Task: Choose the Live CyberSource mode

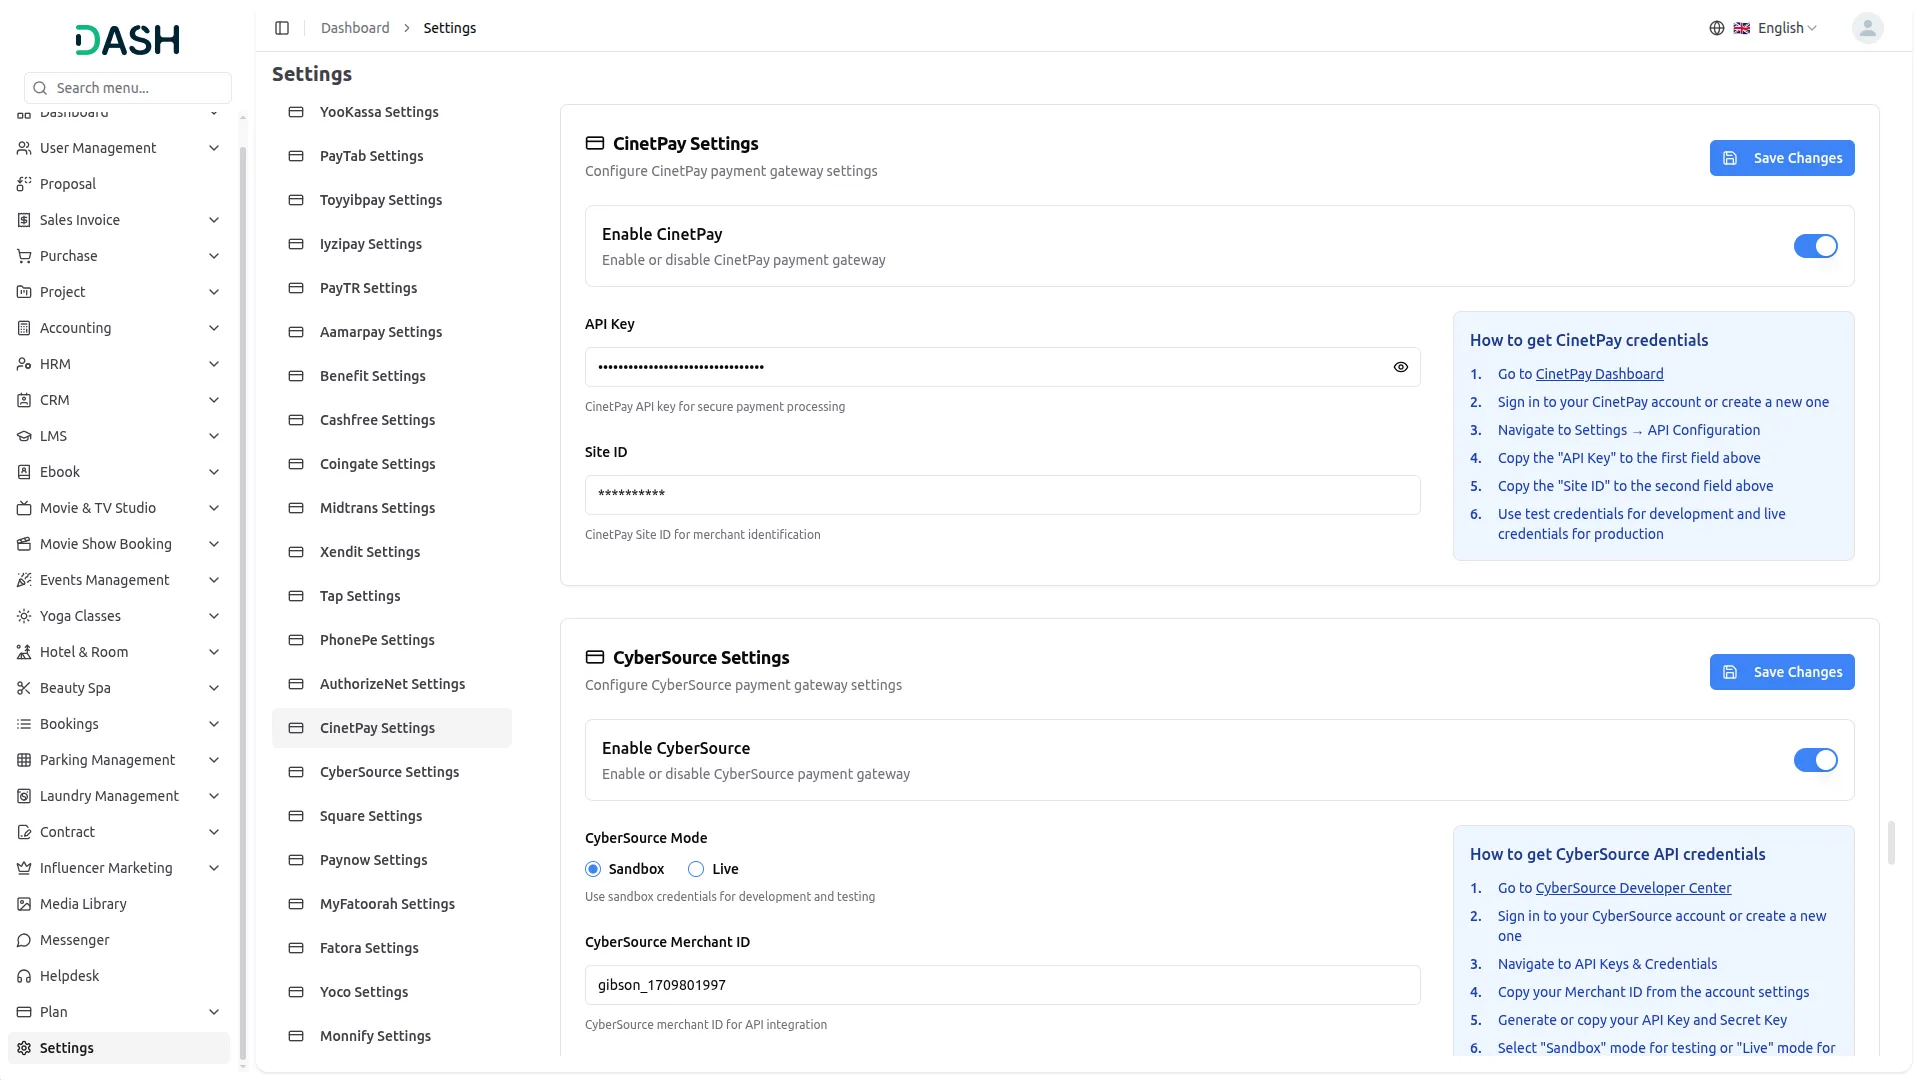Action: tap(696, 869)
